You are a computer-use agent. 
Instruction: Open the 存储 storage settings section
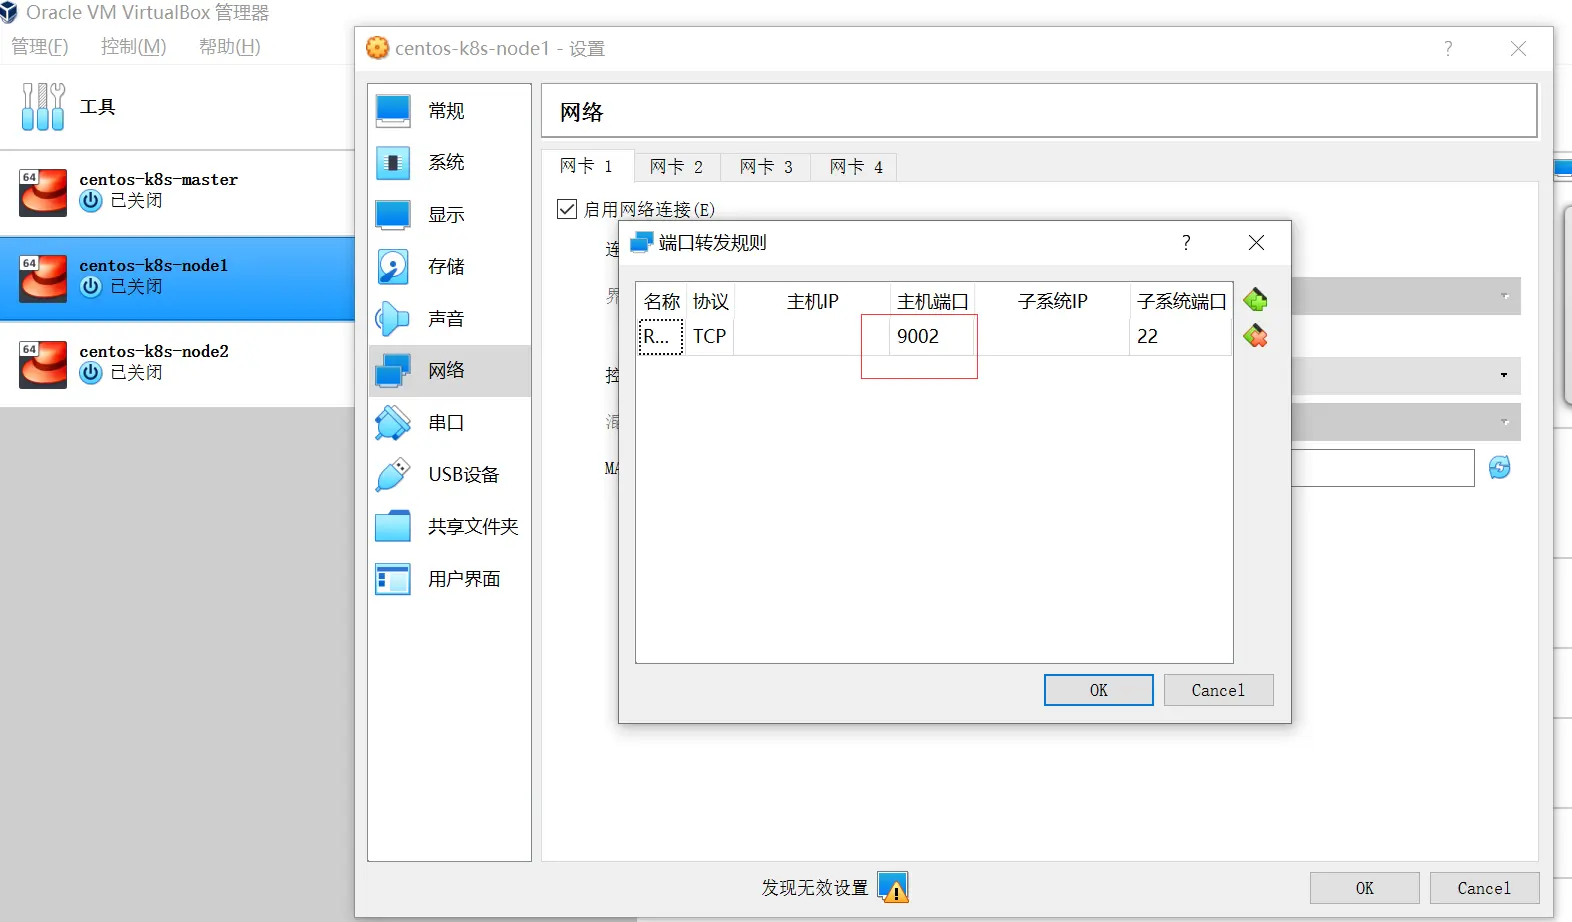[449, 267]
